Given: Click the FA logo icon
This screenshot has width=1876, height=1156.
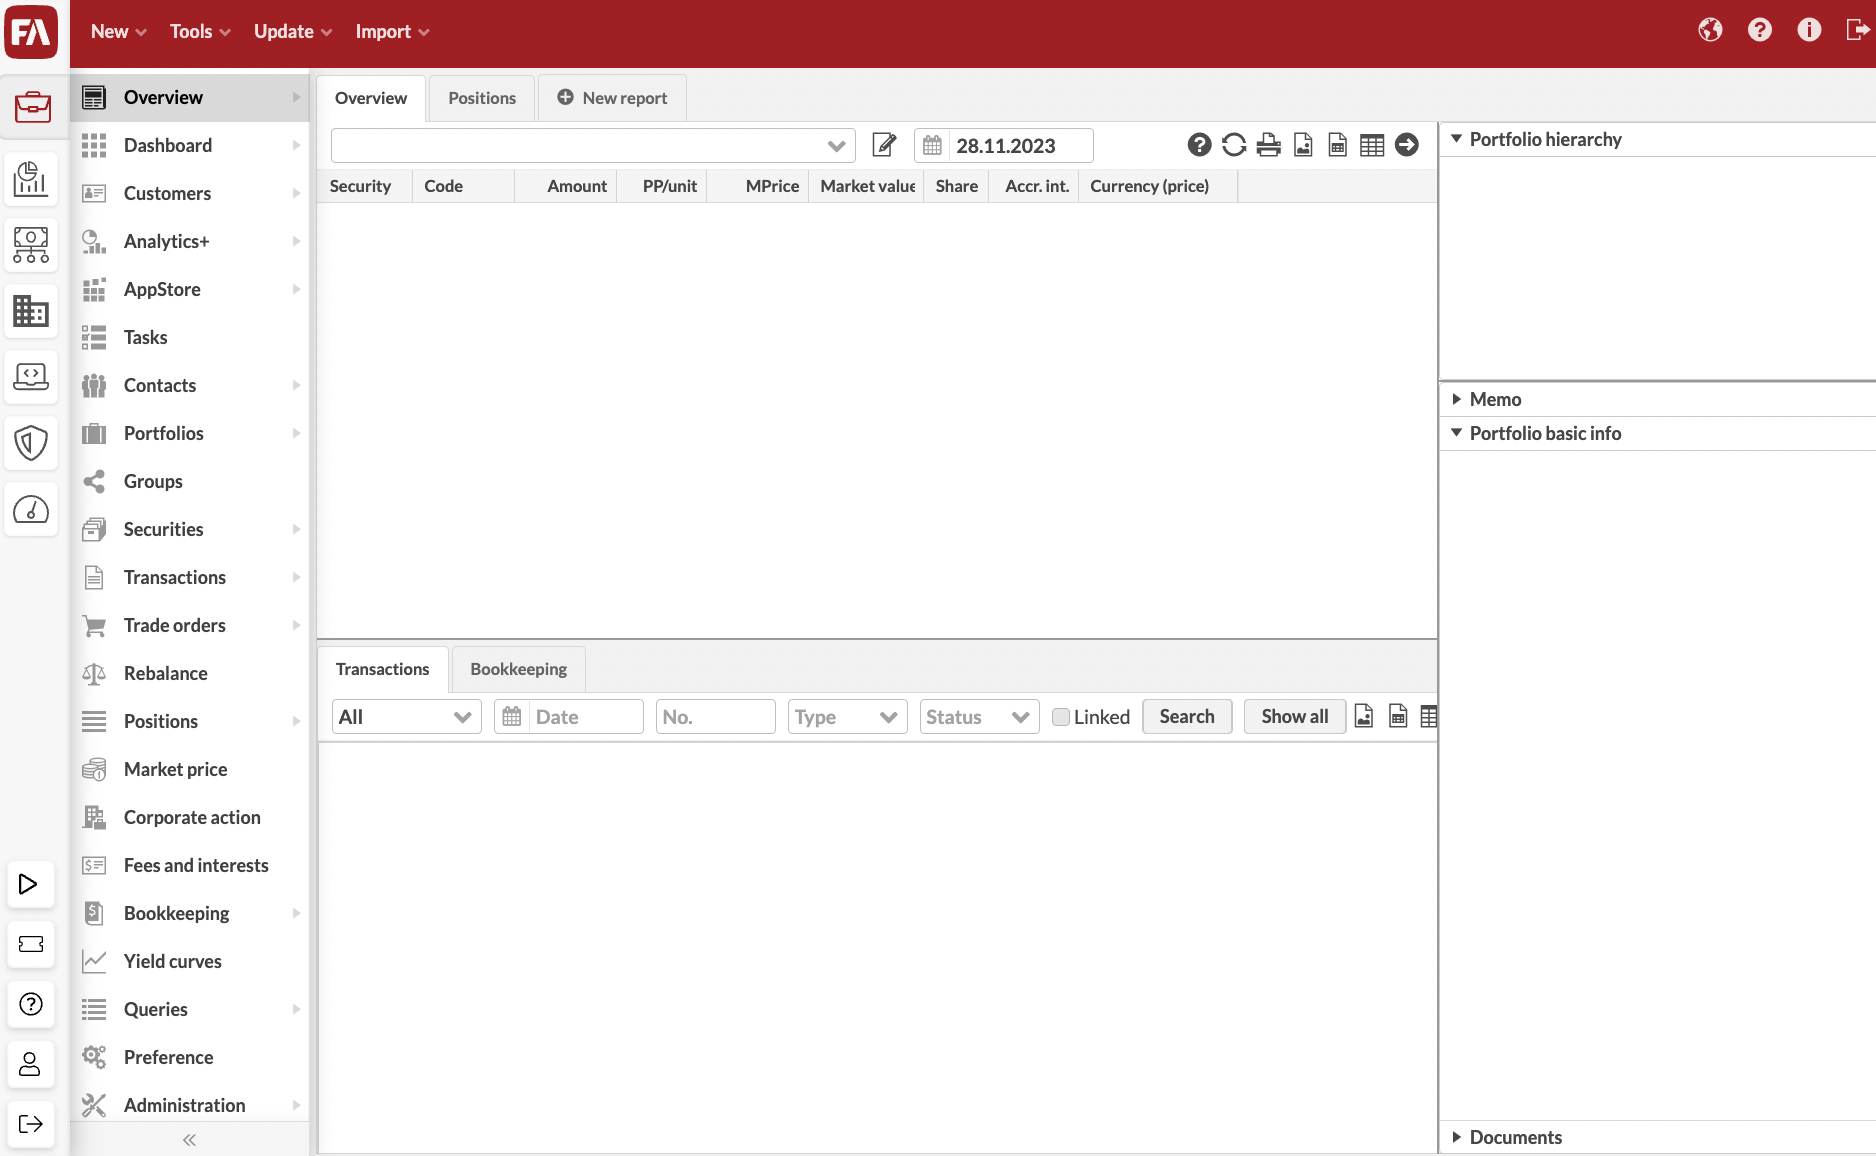Looking at the screenshot, I should [31, 32].
